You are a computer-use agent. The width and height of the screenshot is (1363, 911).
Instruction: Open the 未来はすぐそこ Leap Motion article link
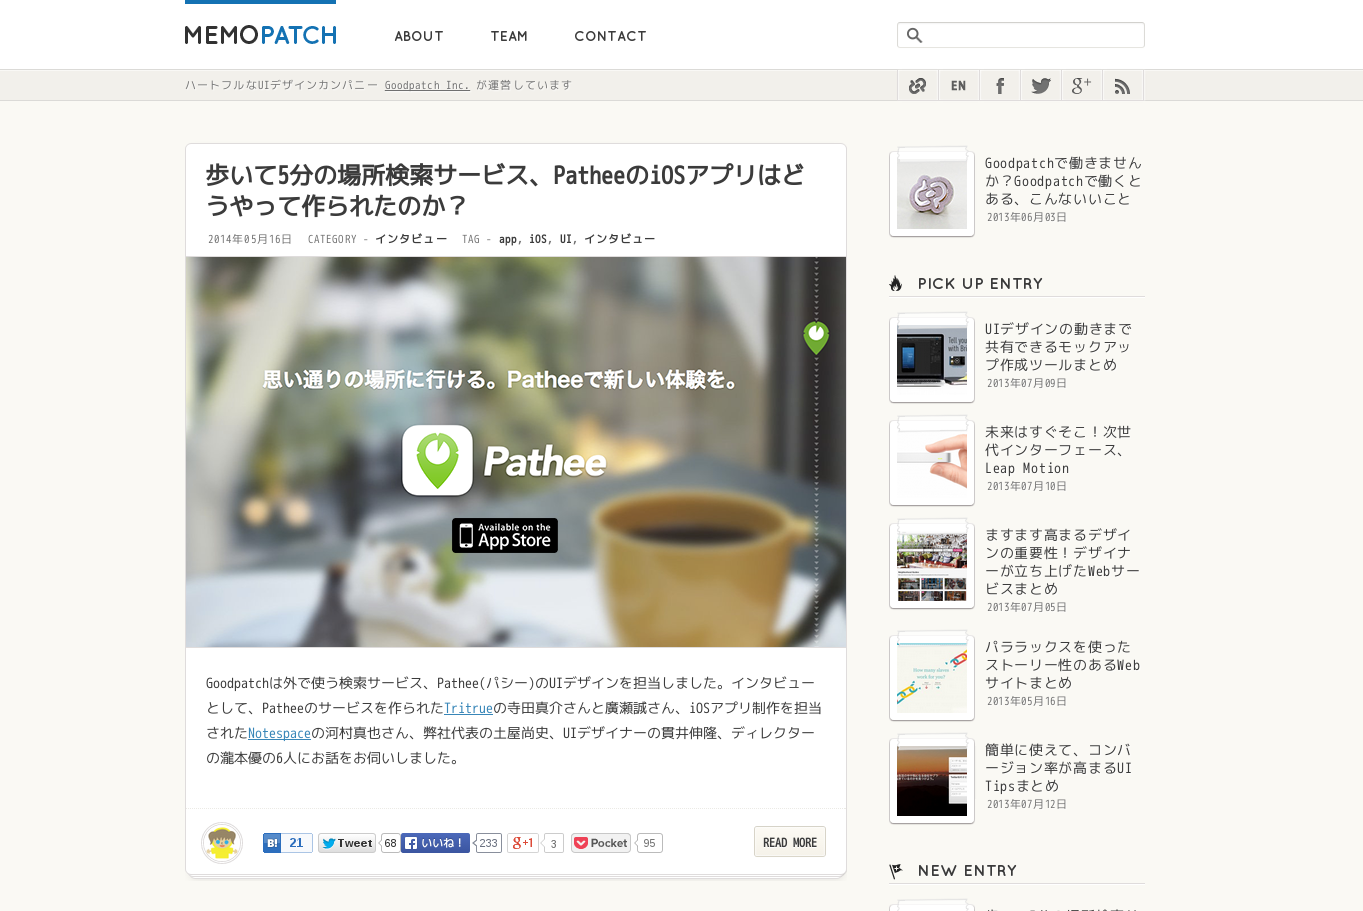[1058, 450]
